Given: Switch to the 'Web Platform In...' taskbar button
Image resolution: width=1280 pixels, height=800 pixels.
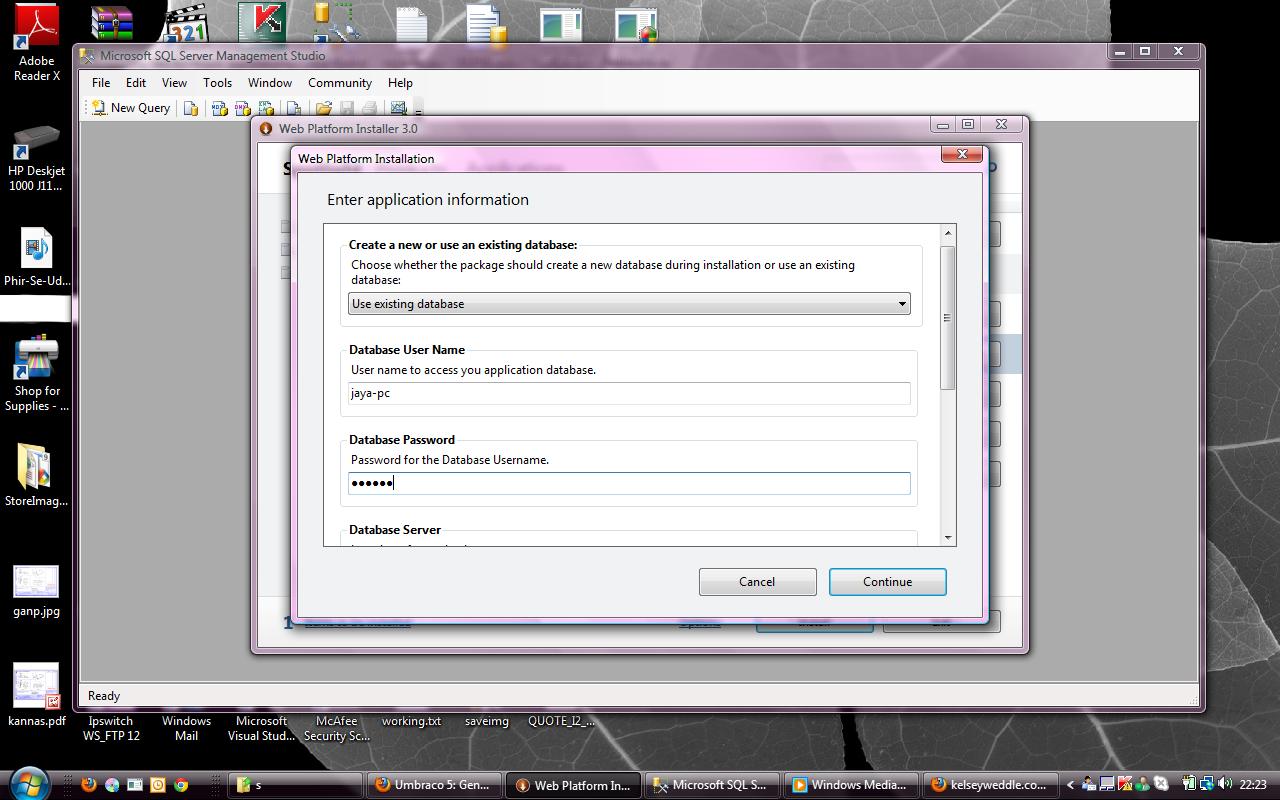Looking at the screenshot, I should [573, 785].
